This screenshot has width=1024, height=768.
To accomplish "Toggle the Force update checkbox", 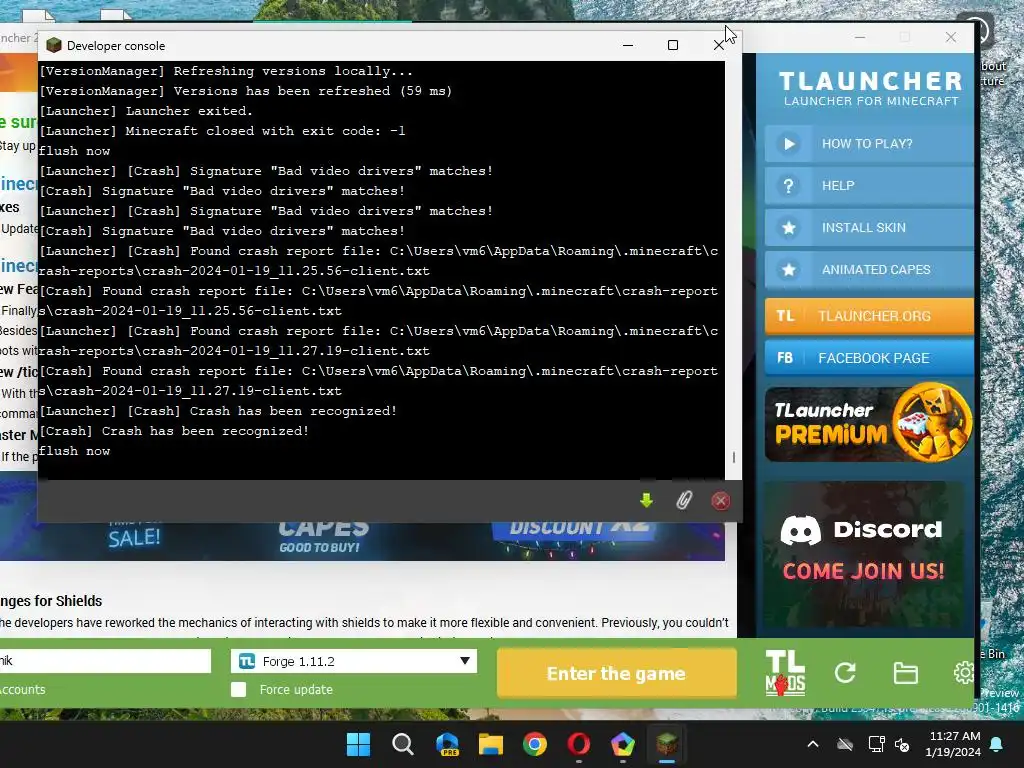I will [238, 690].
